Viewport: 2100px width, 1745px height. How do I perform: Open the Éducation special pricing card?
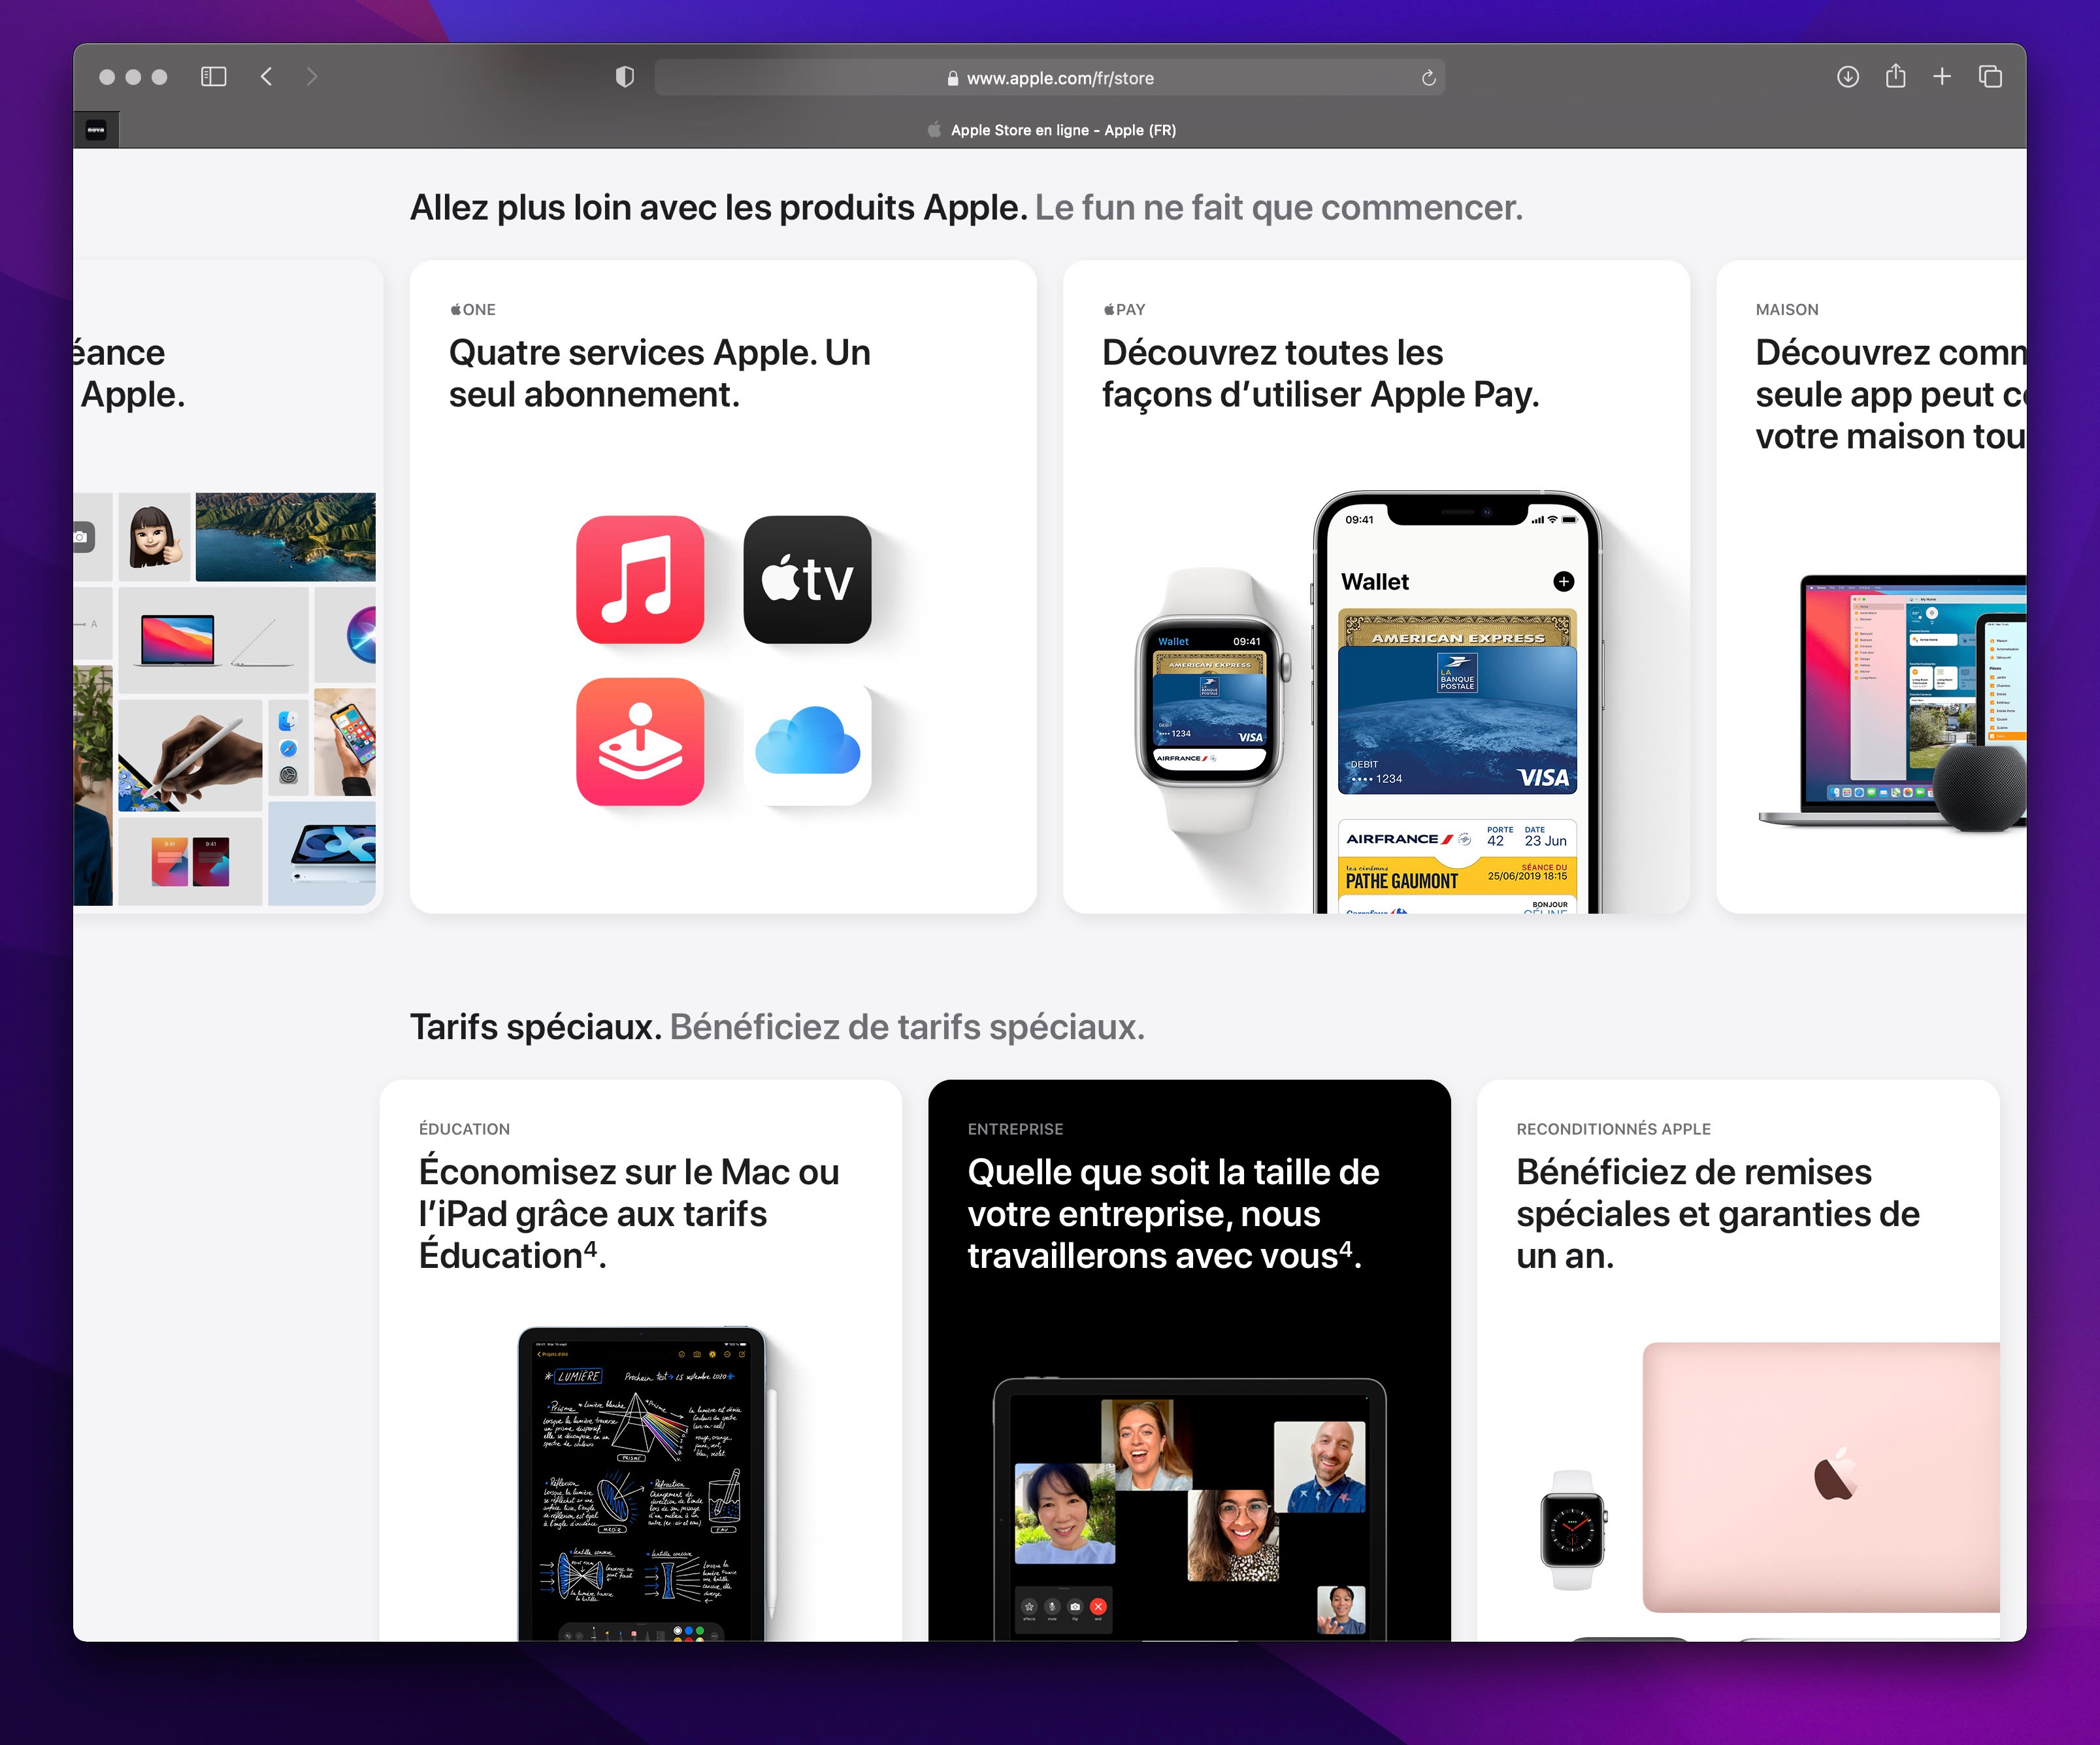click(629, 1213)
